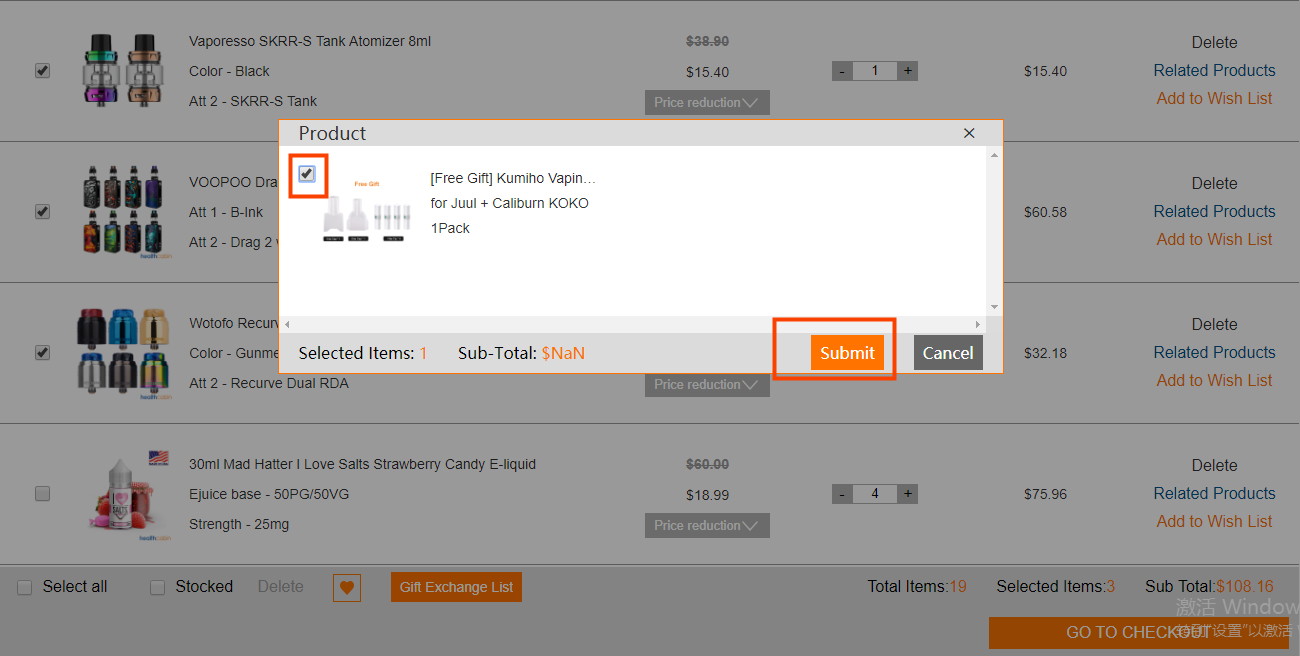Expand Price reduction for Wotofo Recurve
1300x656 pixels.
tap(707, 385)
